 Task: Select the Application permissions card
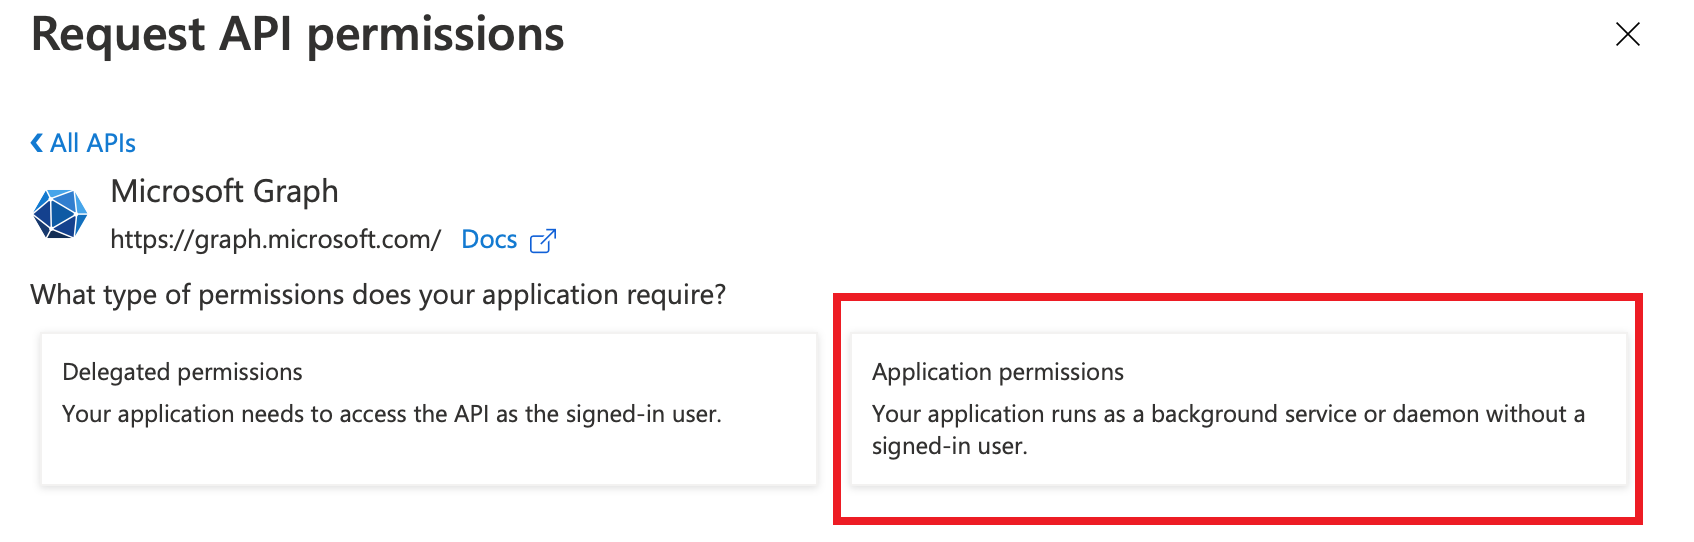[x=1239, y=409]
